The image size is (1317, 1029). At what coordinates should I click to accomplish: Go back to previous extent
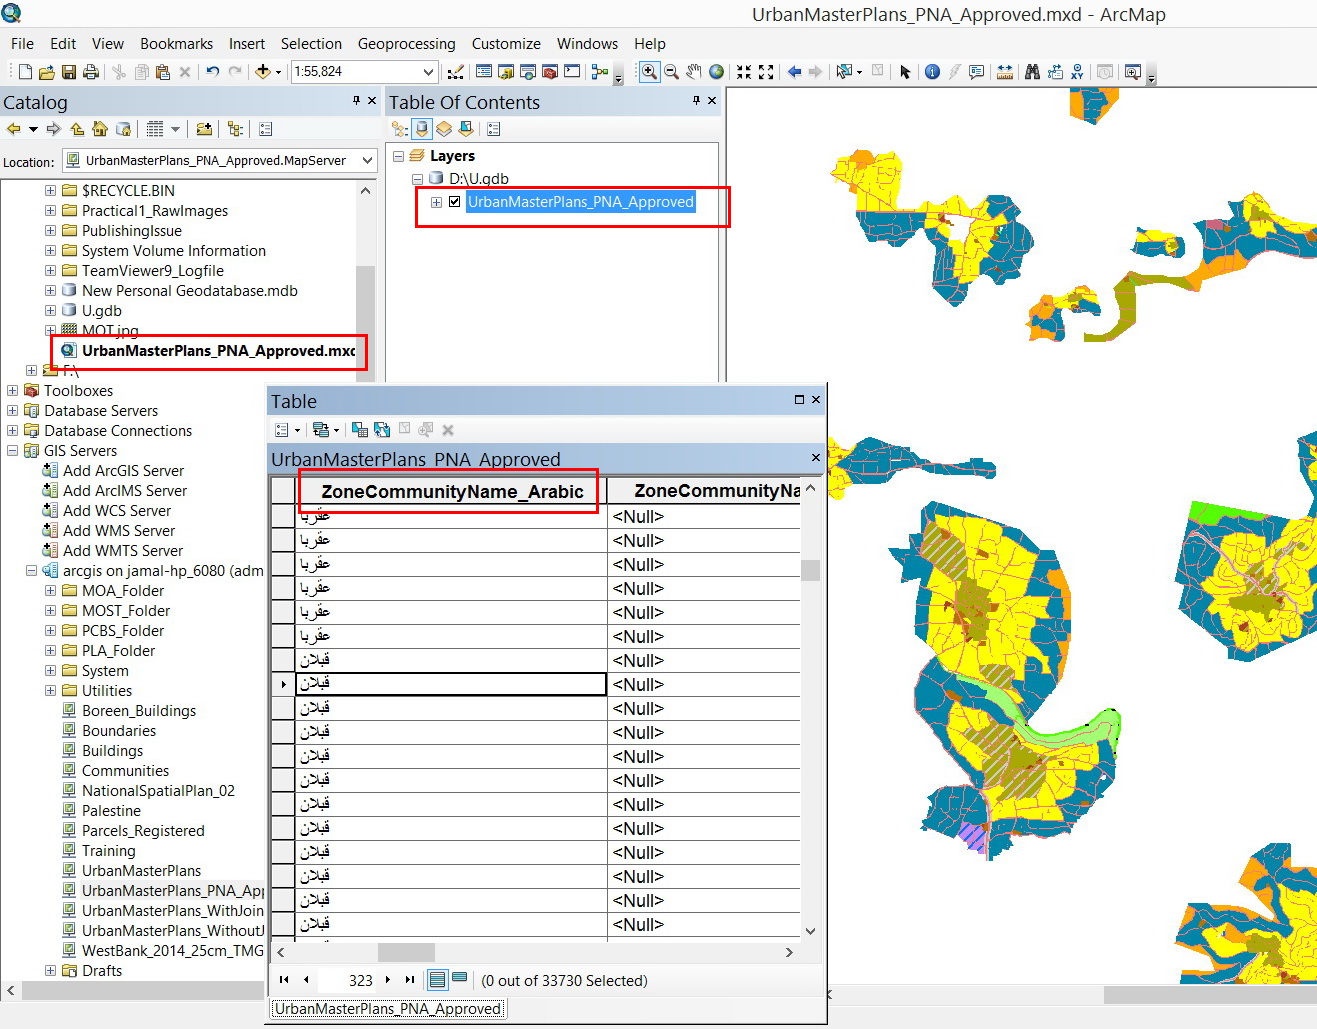pyautogui.click(x=795, y=72)
